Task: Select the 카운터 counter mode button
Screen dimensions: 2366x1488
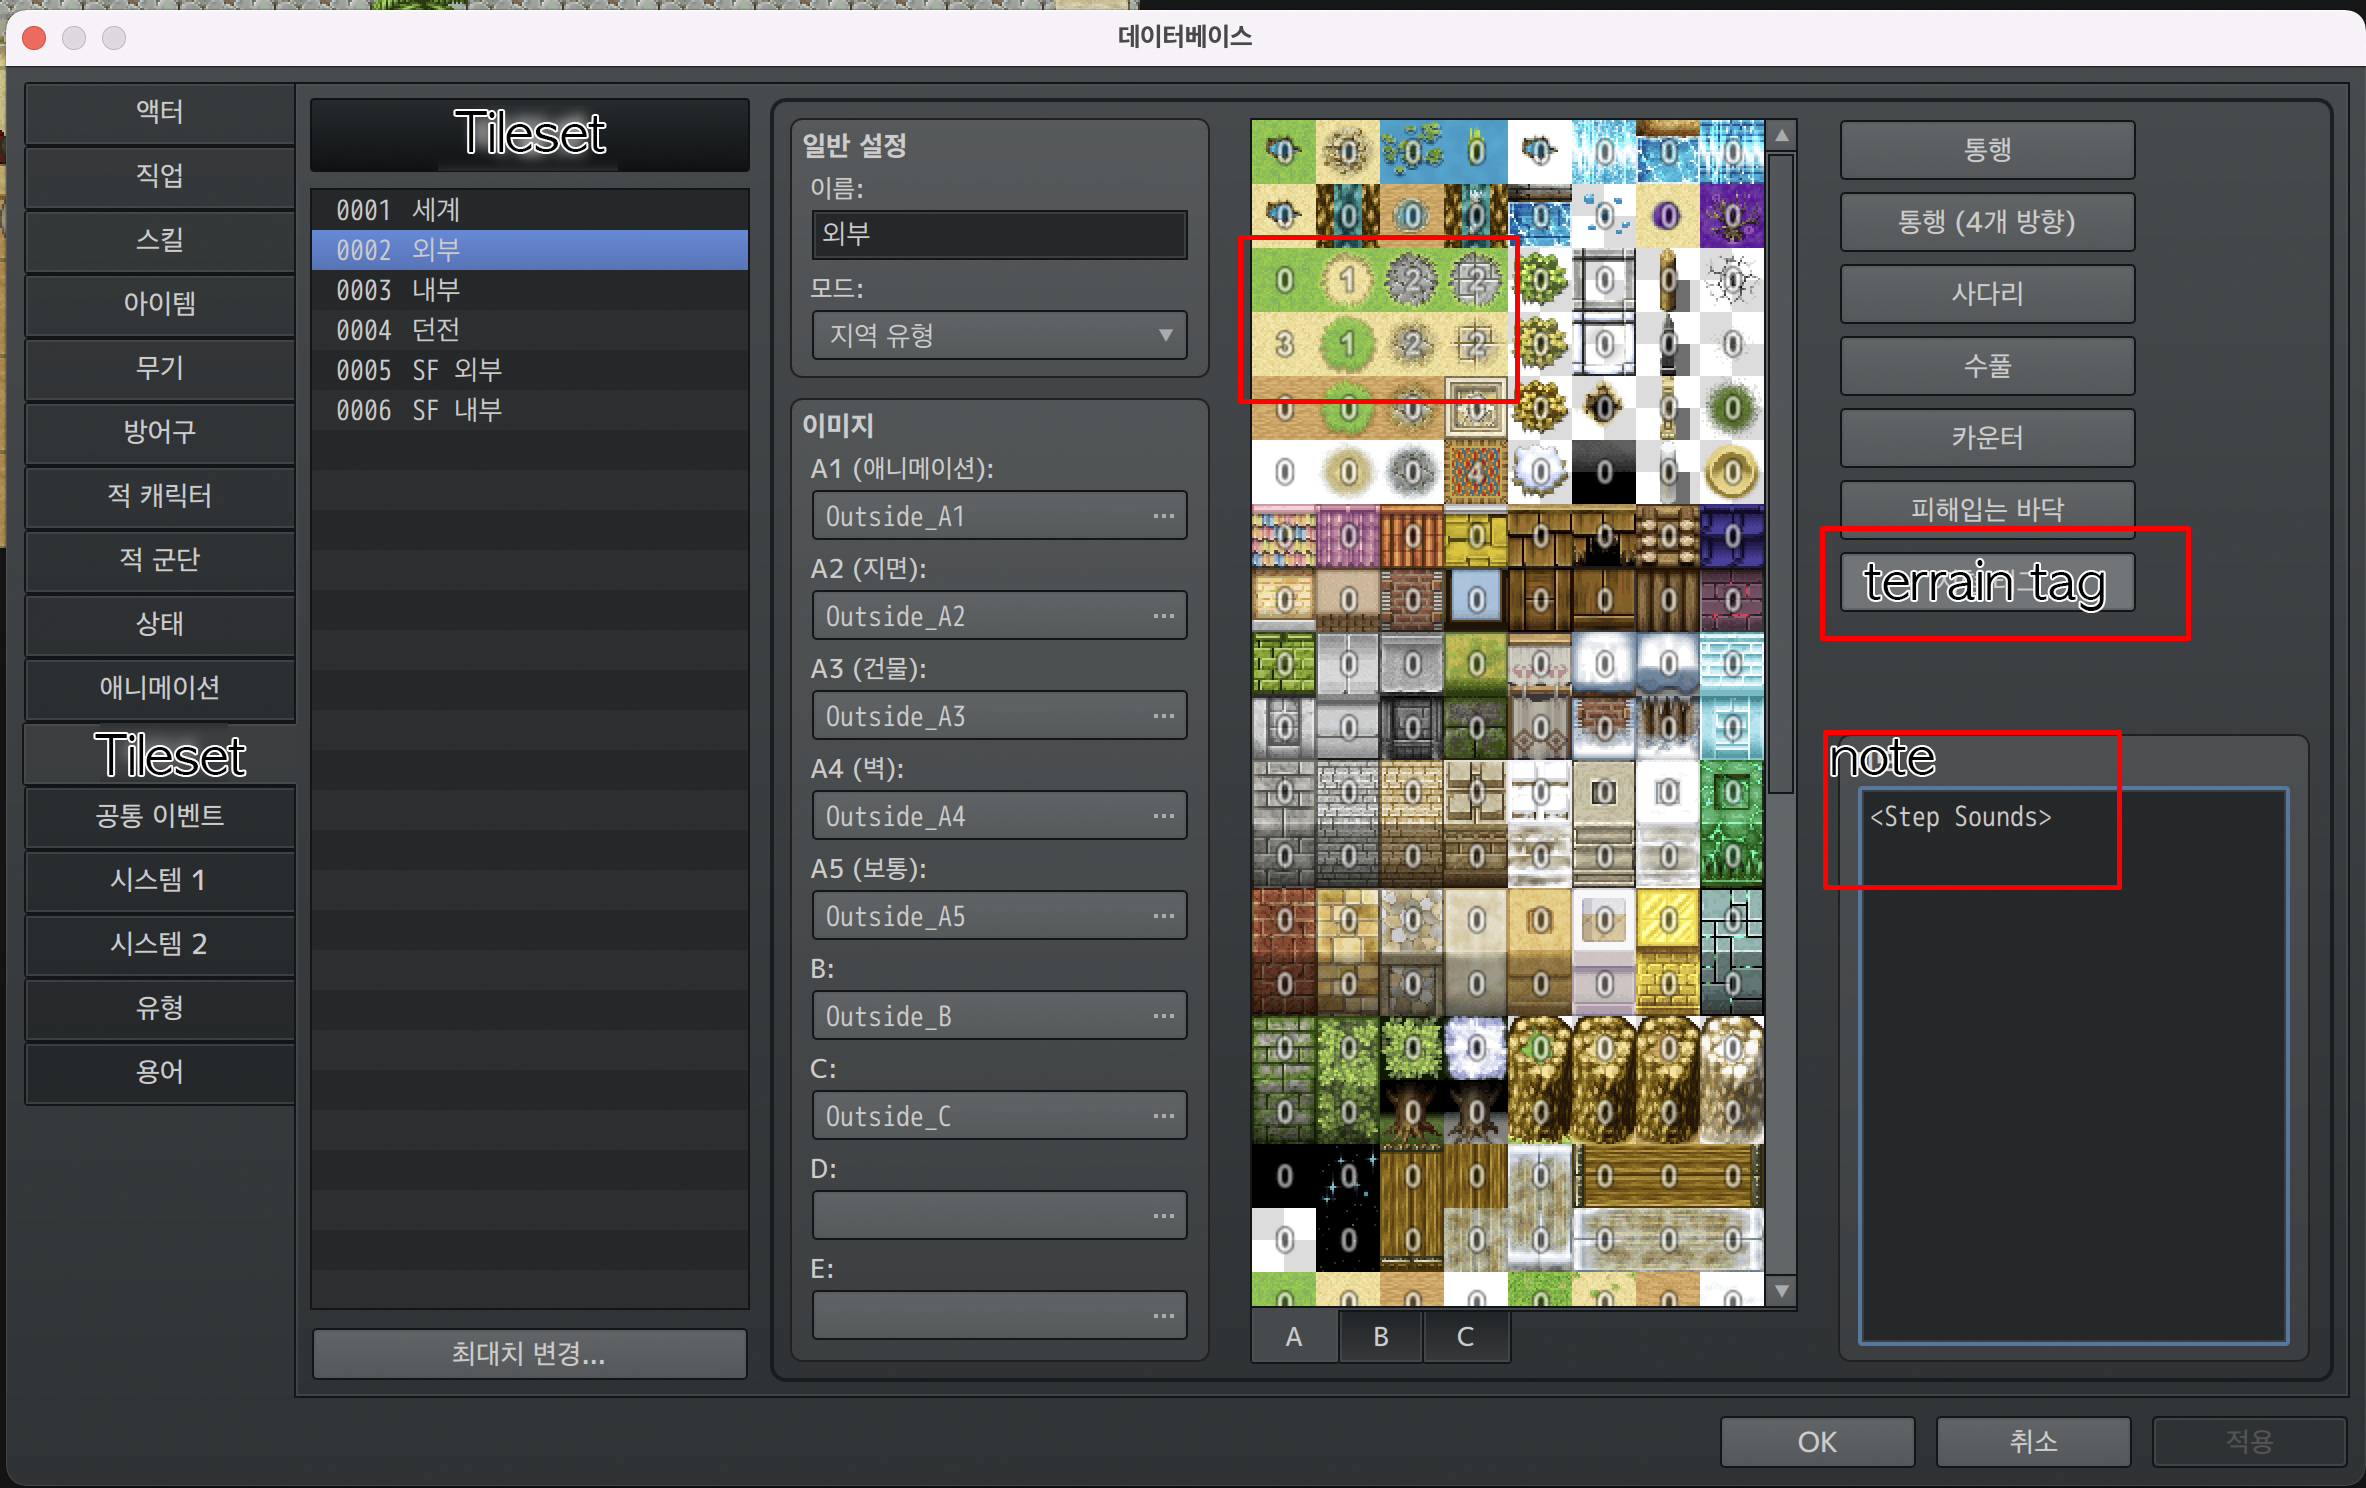Action: pos(1987,438)
